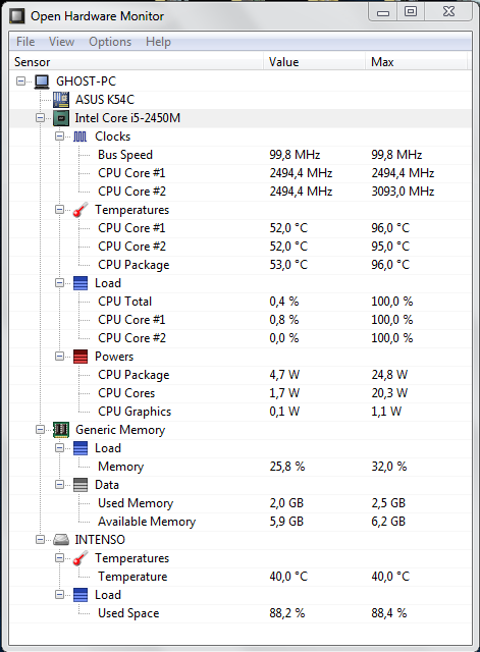The height and width of the screenshot is (652, 480).
Task: Click the 0,4 % CPU Total value
Action: pyautogui.click(x=284, y=301)
